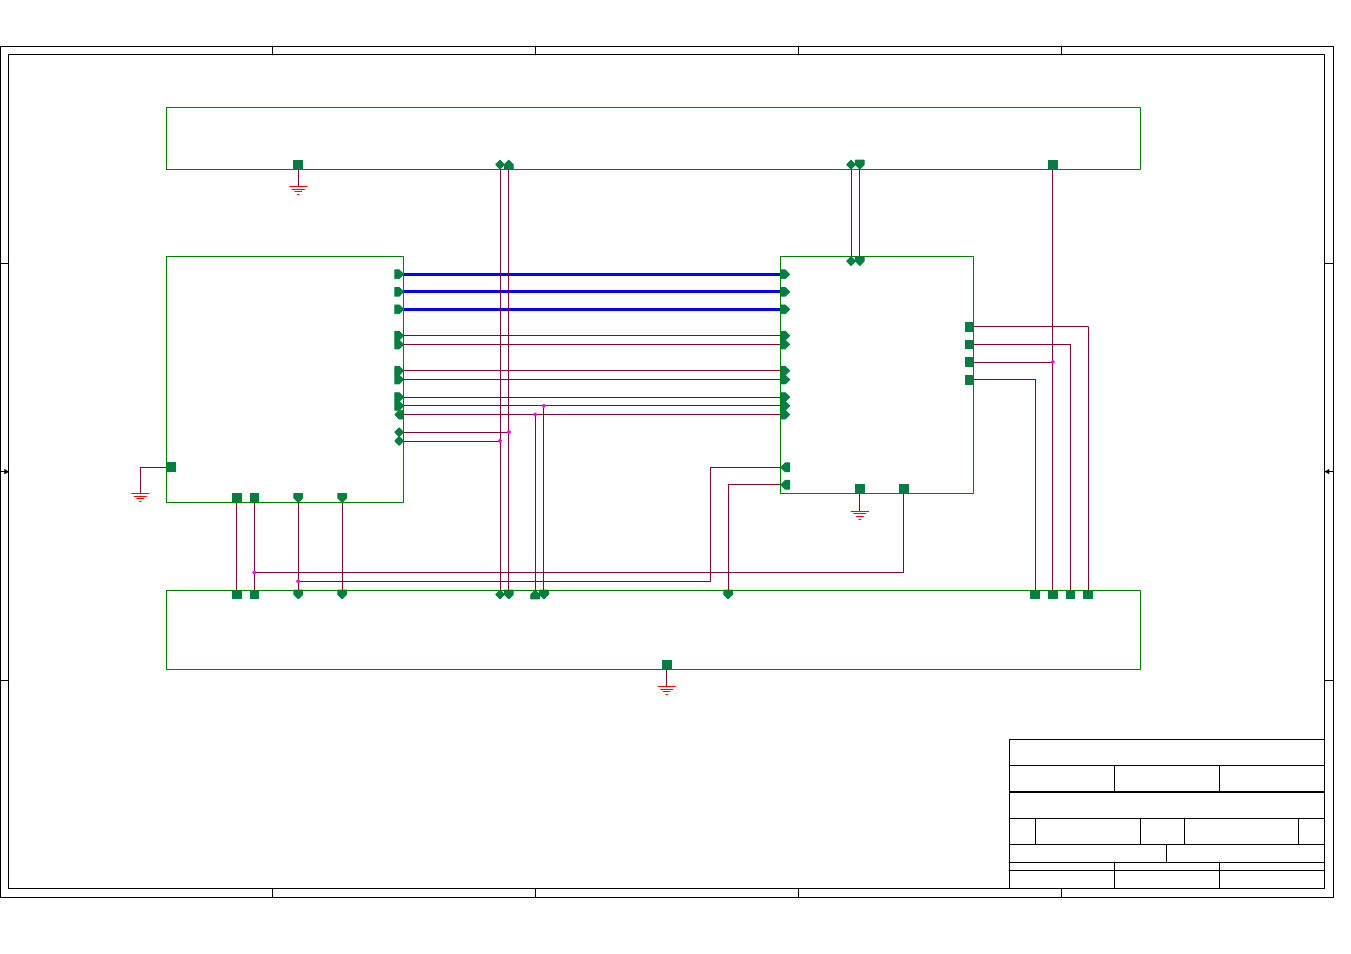Select the right square sheet block
The image size is (1351, 954).
pos(877,375)
